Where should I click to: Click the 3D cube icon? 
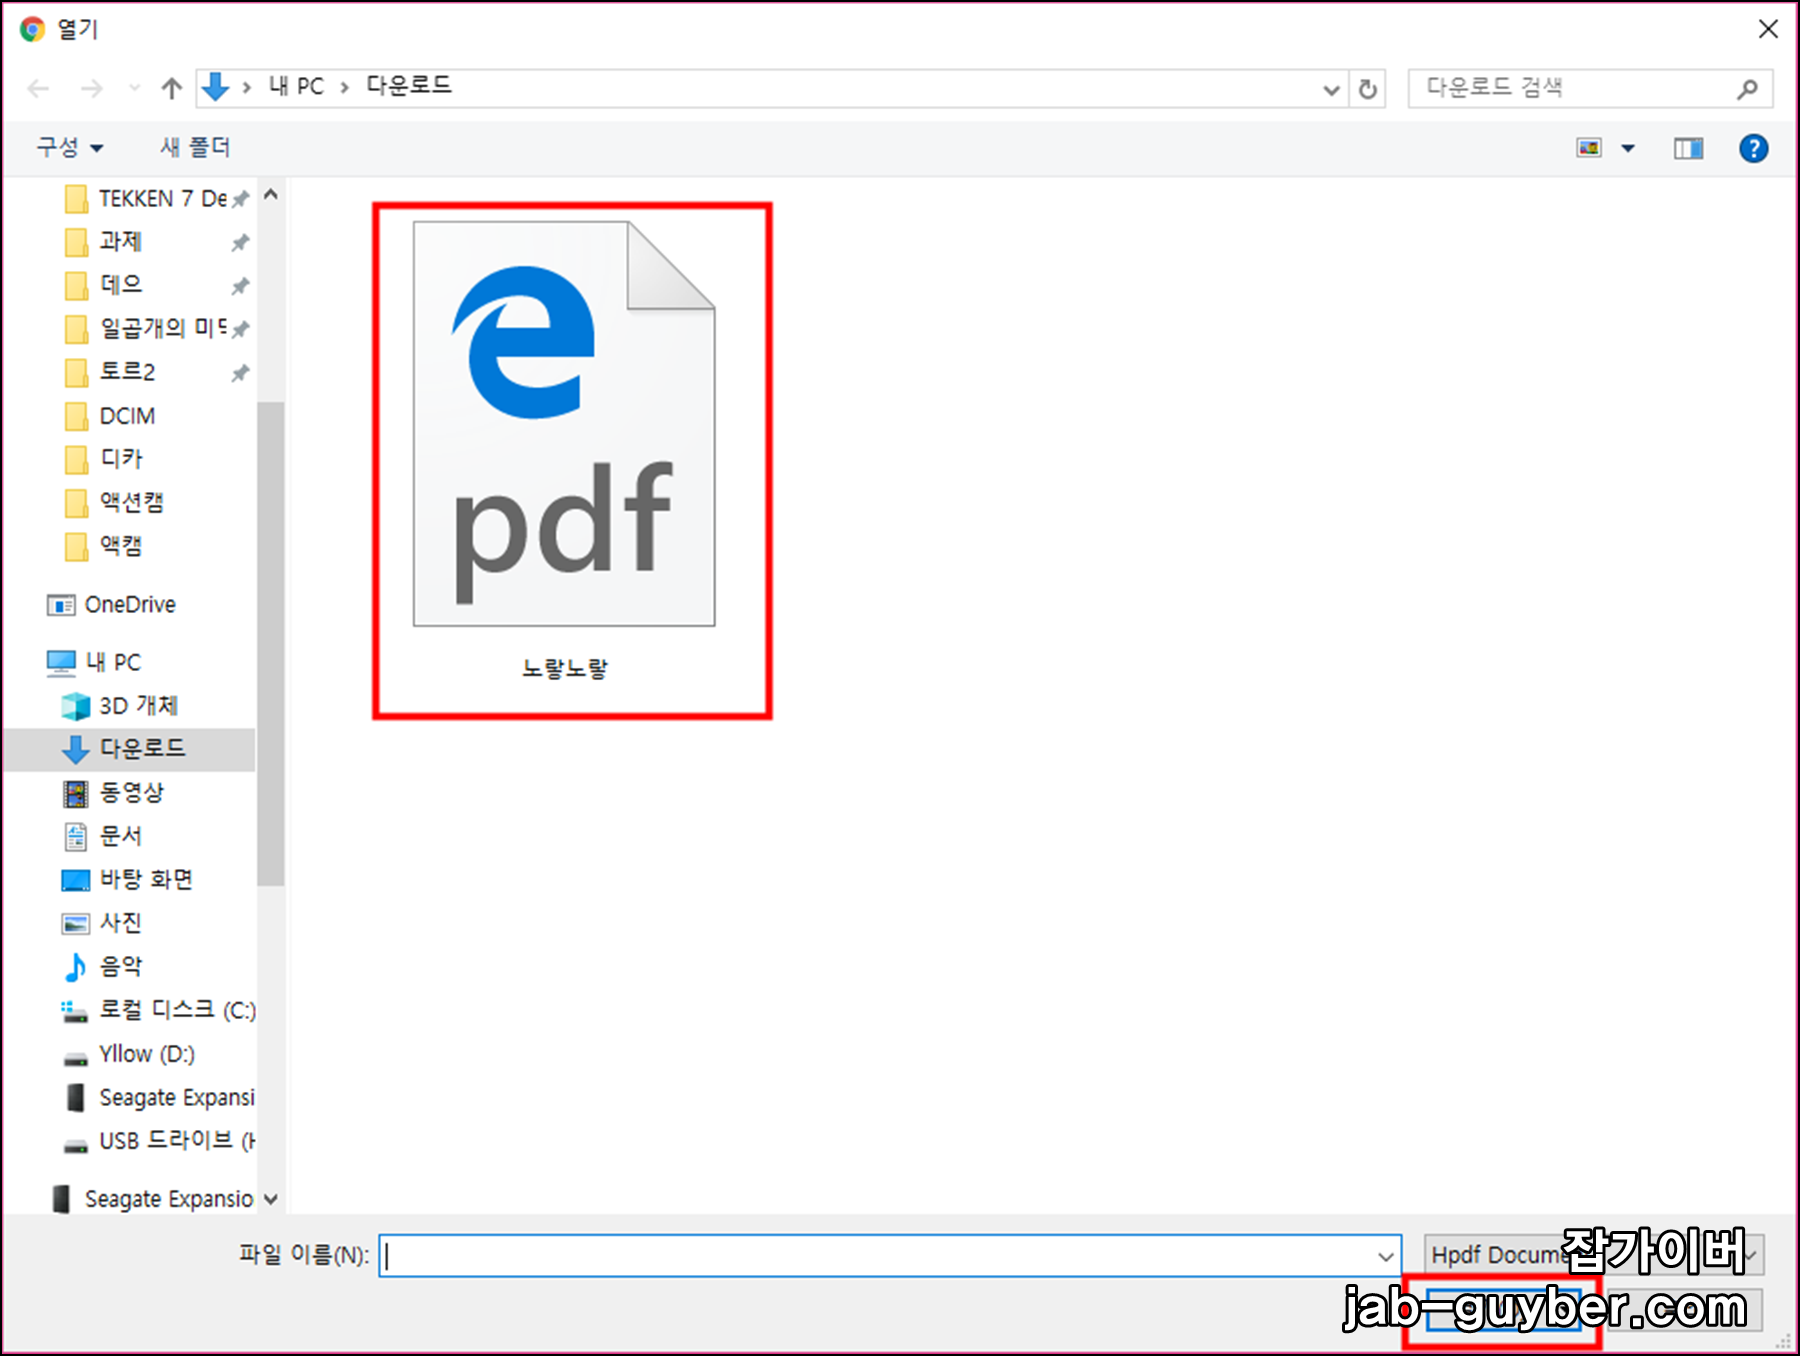click(x=76, y=707)
